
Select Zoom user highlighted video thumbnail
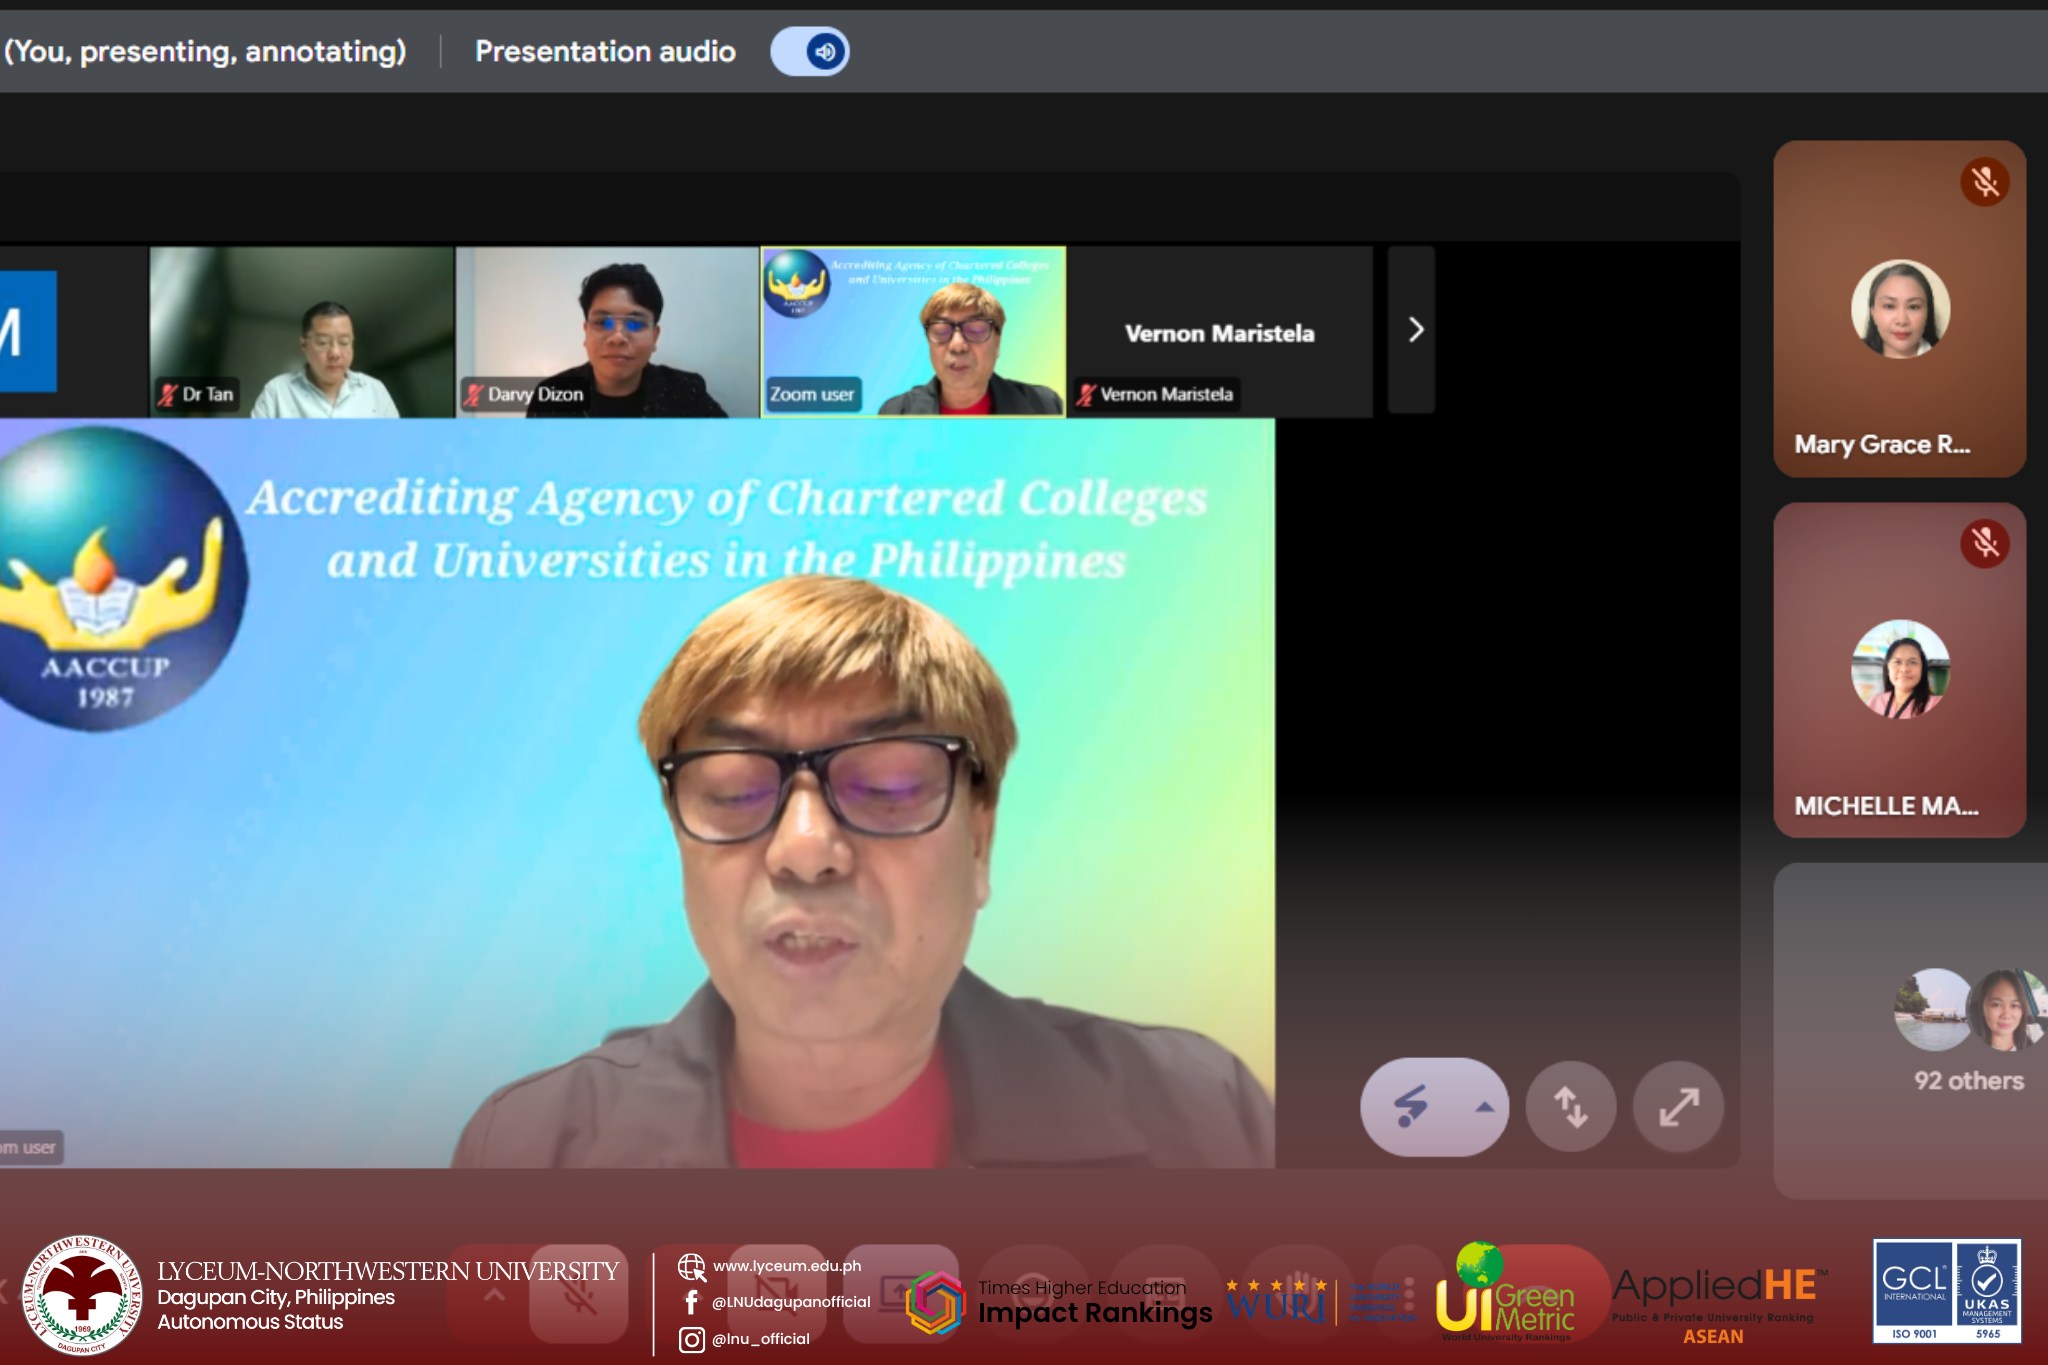pos(913,332)
